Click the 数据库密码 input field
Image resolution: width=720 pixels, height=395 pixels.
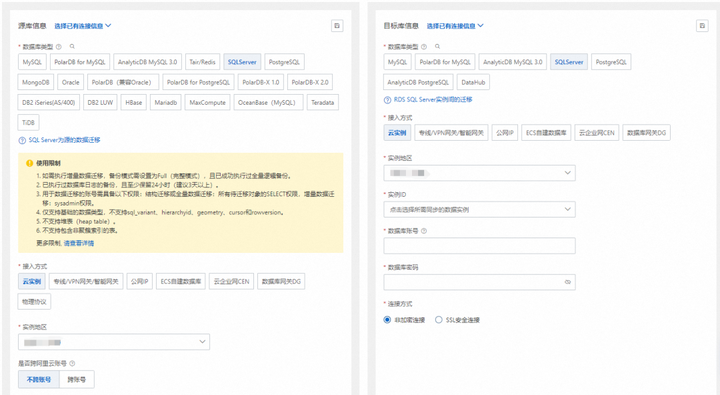click(479, 282)
